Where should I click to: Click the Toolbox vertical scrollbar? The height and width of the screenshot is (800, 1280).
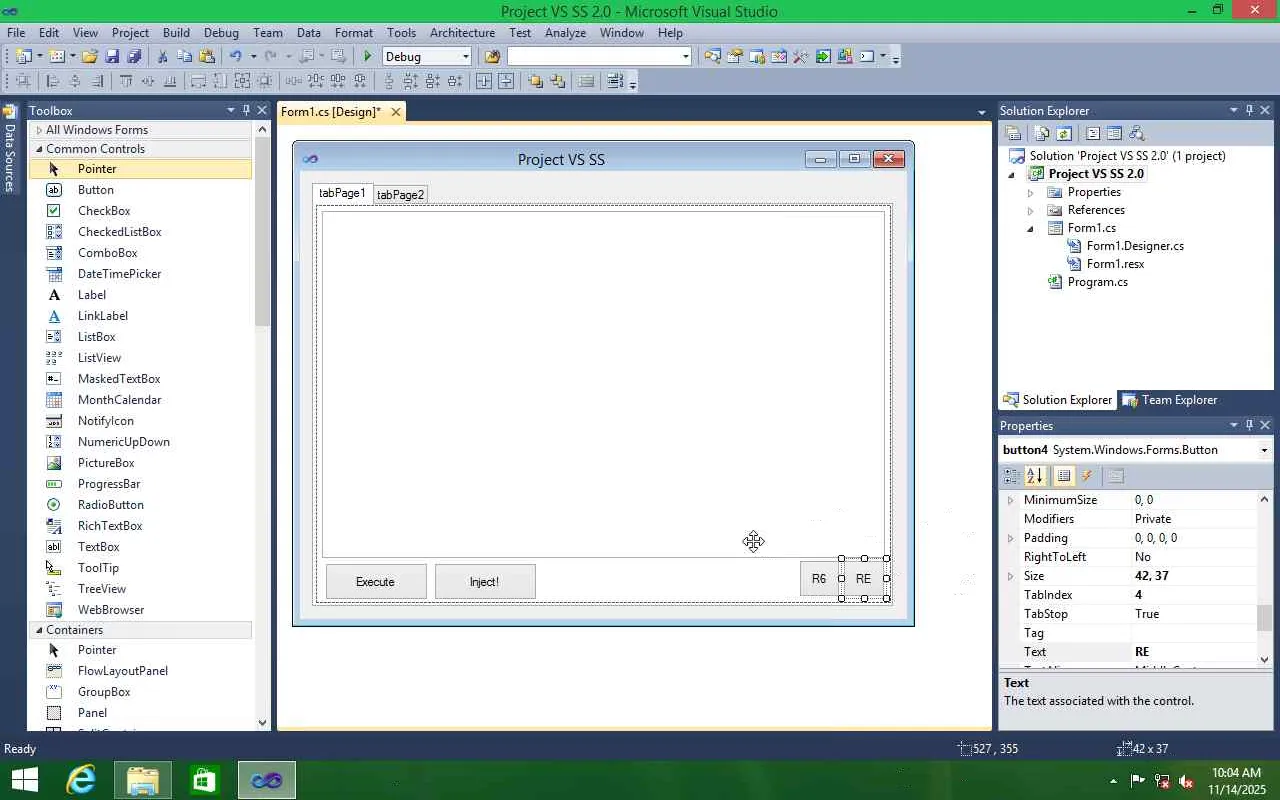tap(263, 232)
